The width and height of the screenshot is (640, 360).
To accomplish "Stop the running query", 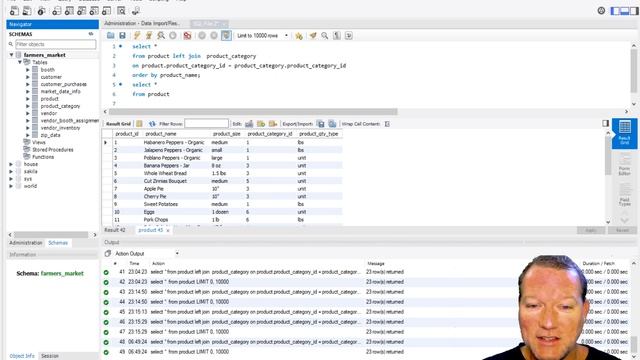I will point(173,36).
